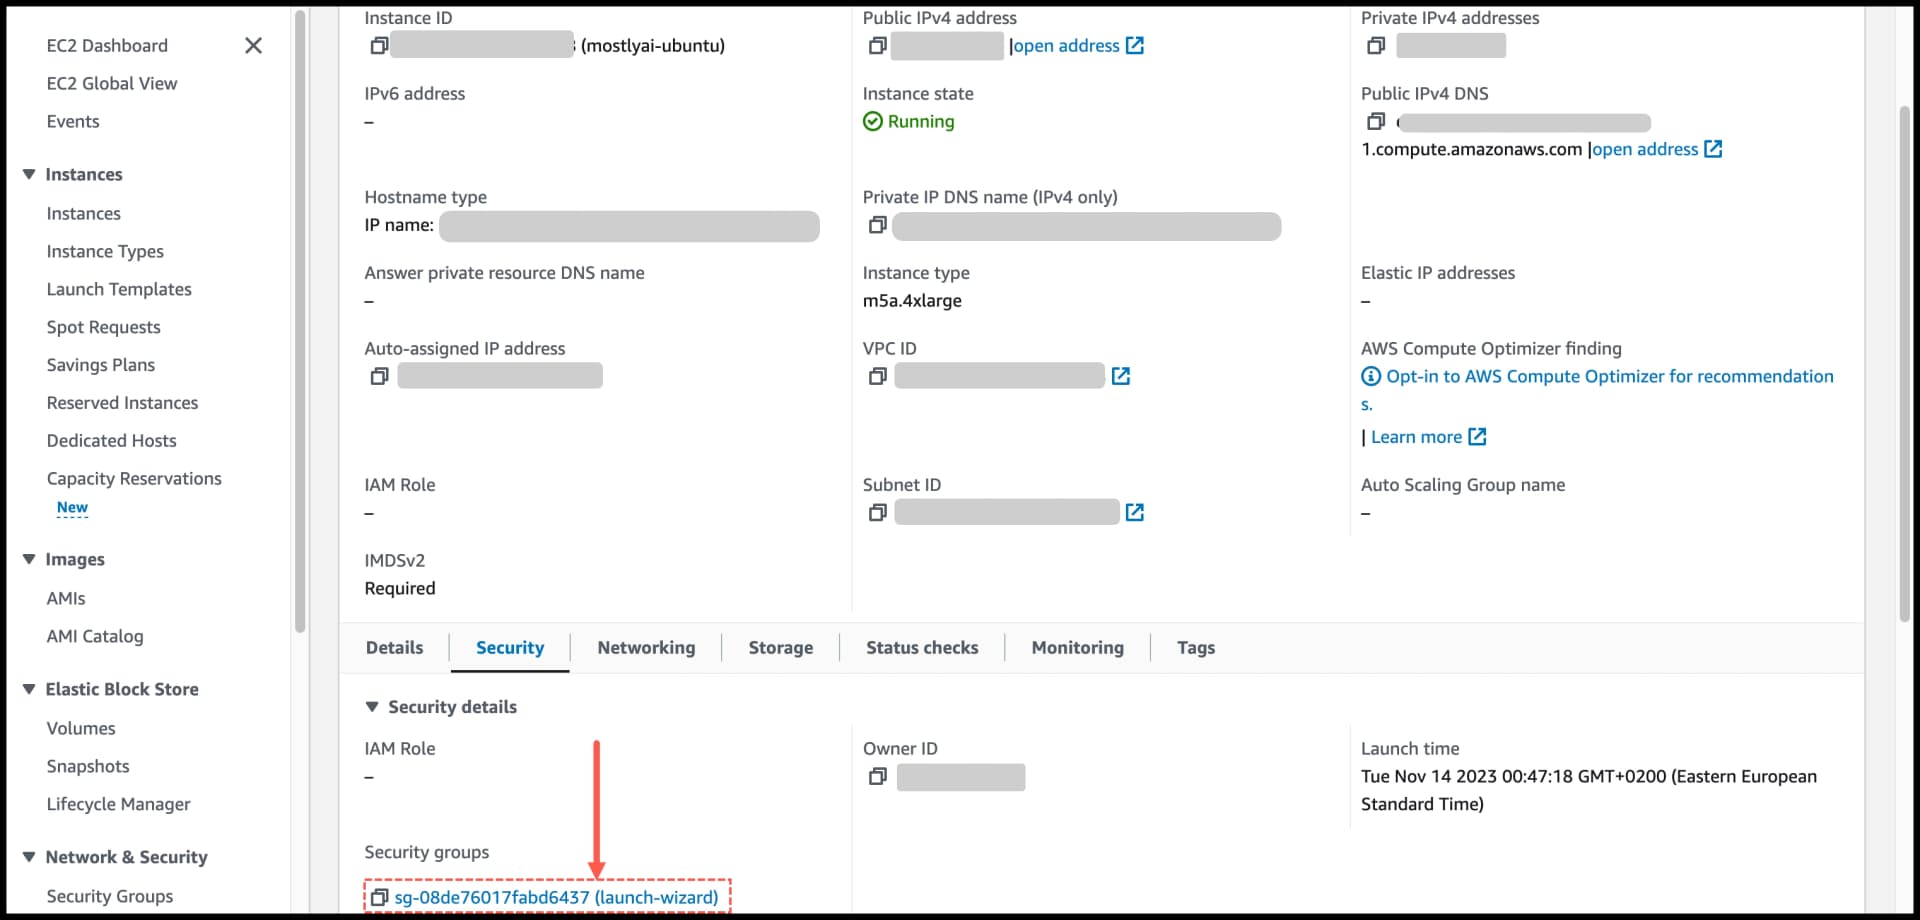Open the Monitoring tab

[1077, 647]
